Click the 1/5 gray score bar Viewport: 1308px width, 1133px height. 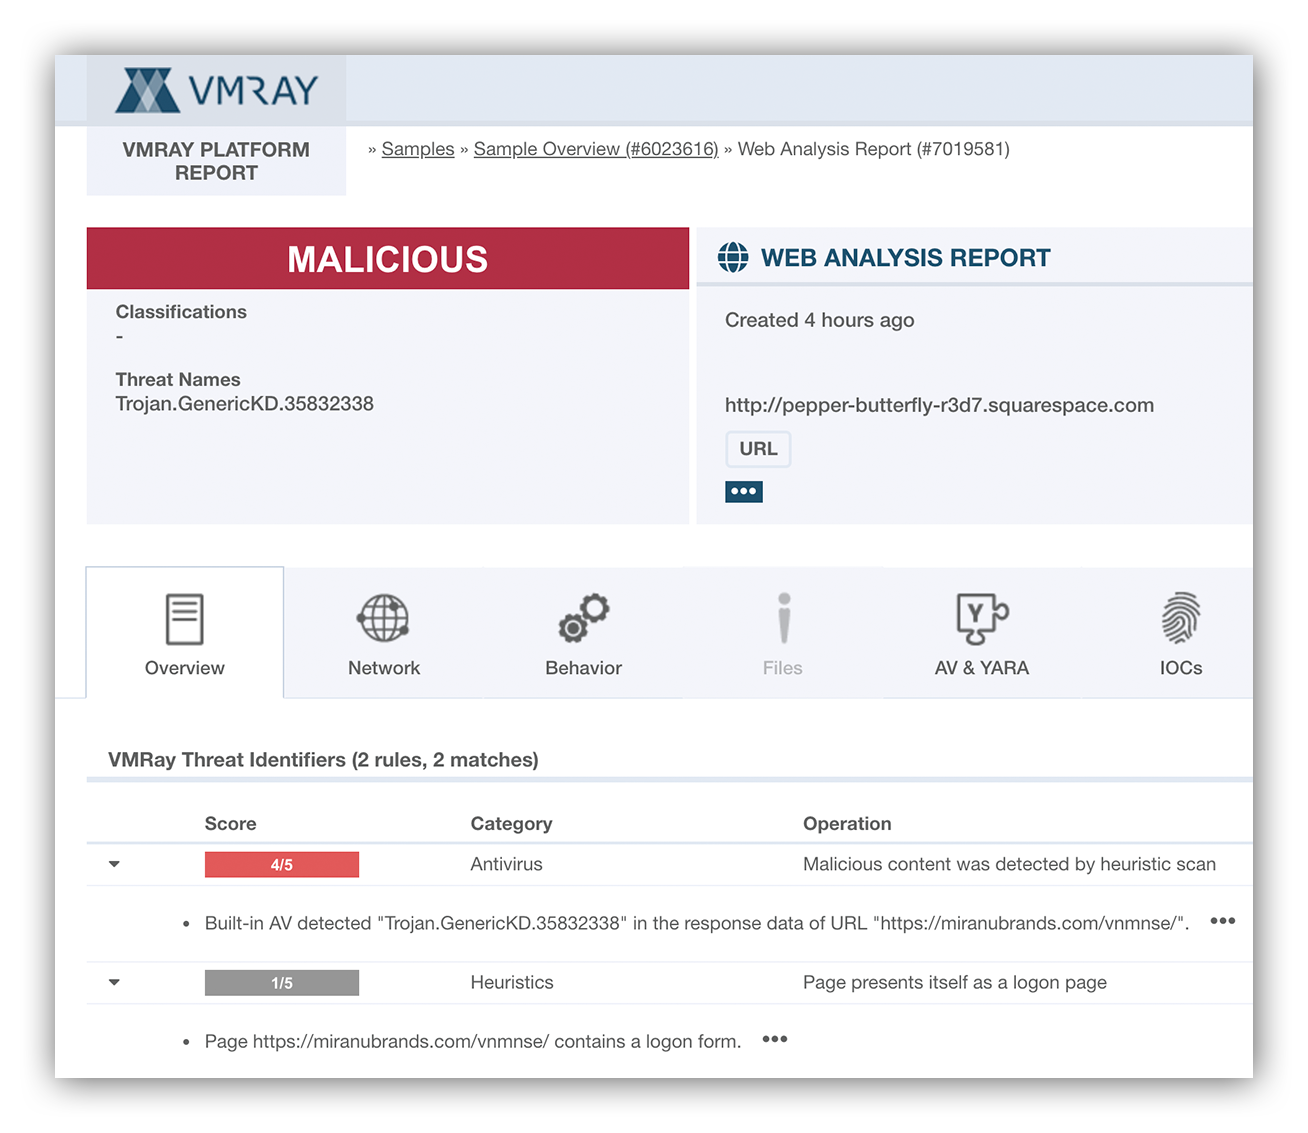[x=282, y=983]
